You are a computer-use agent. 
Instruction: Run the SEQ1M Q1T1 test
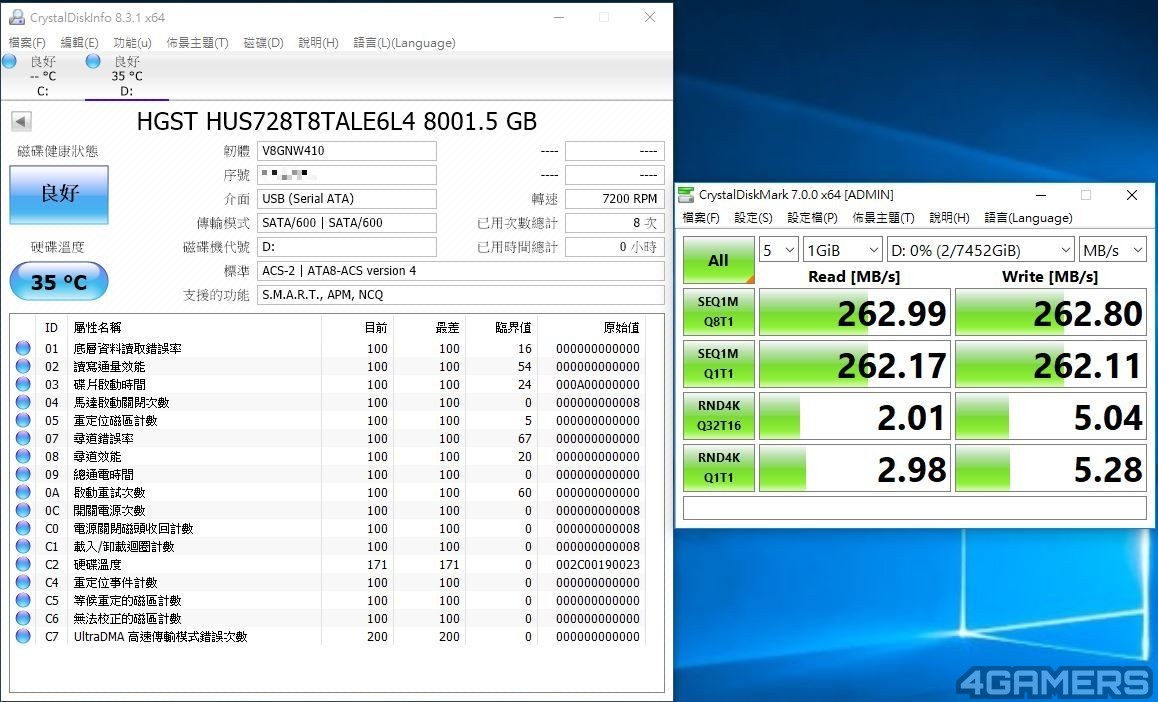coord(719,364)
